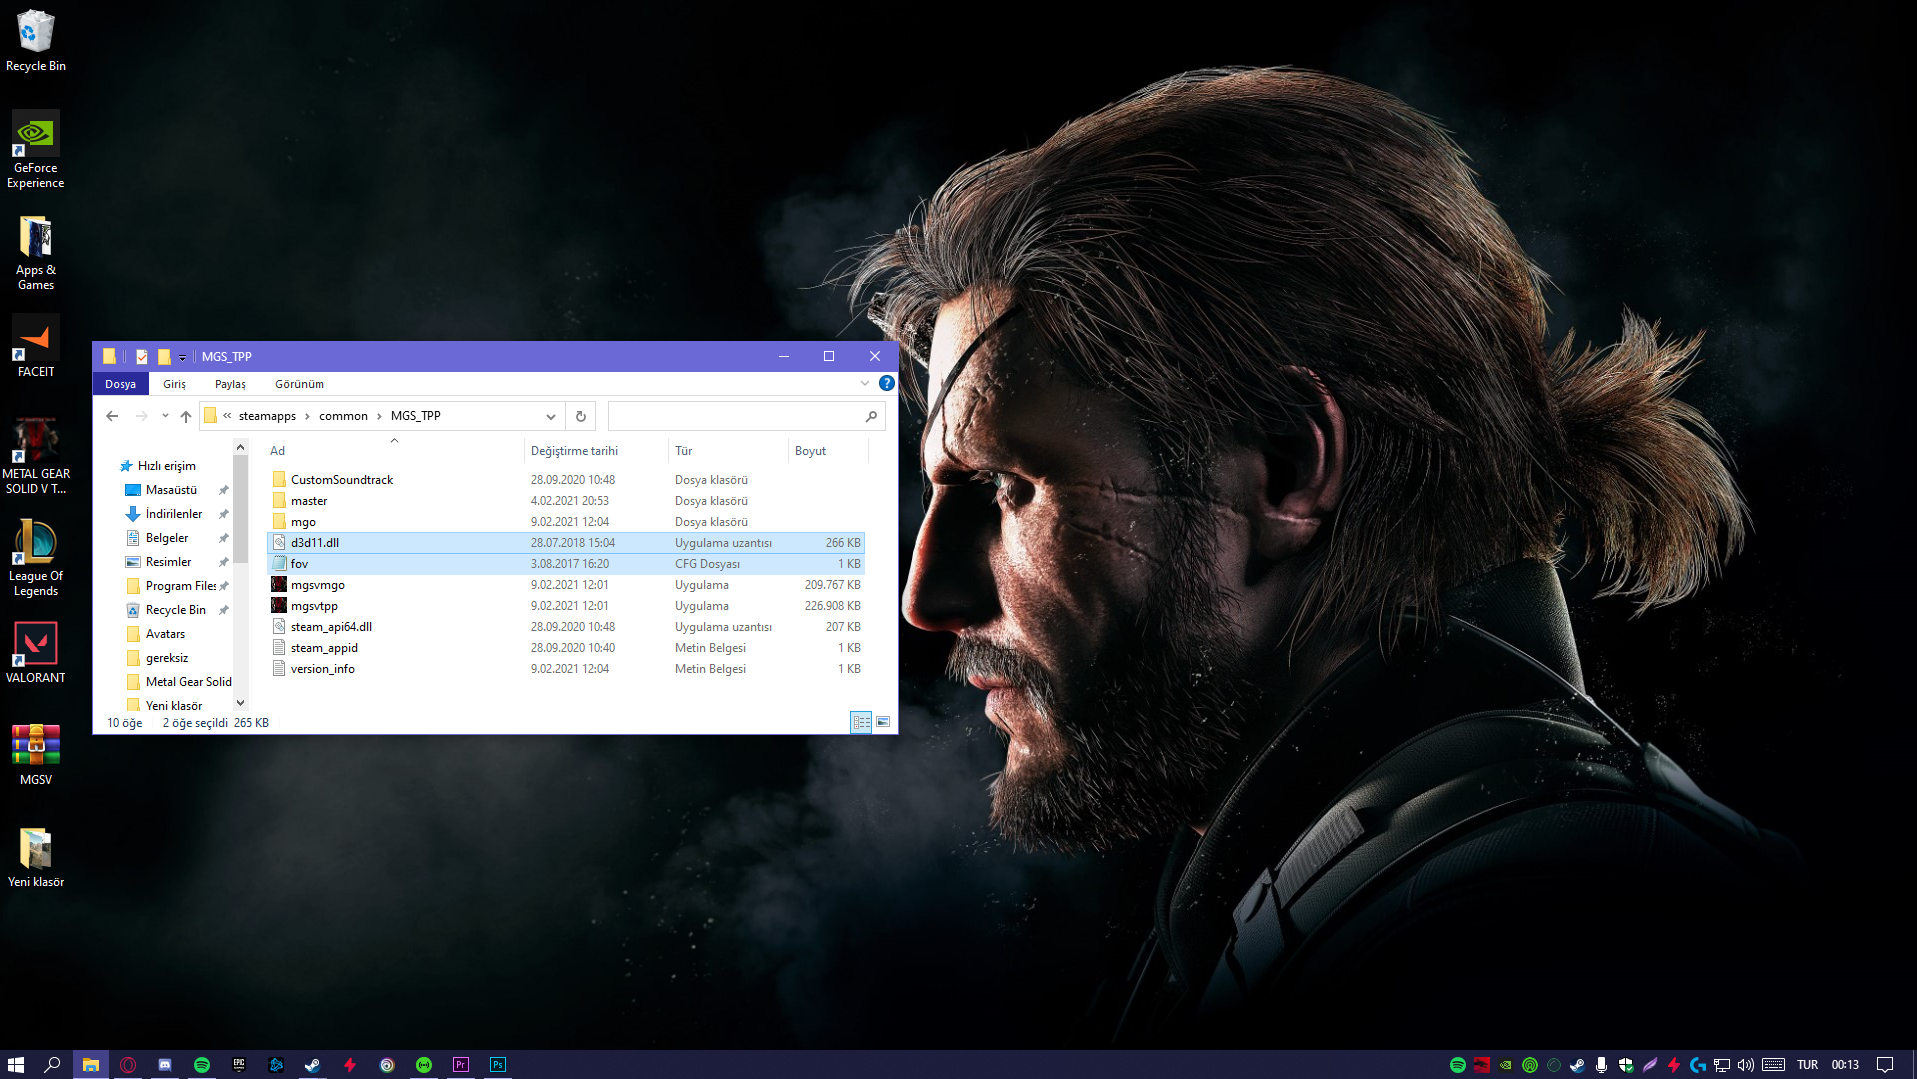This screenshot has width=1917, height=1079.
Task: Refresh the MGS_TPP folder view
Action: coord(581,416)
